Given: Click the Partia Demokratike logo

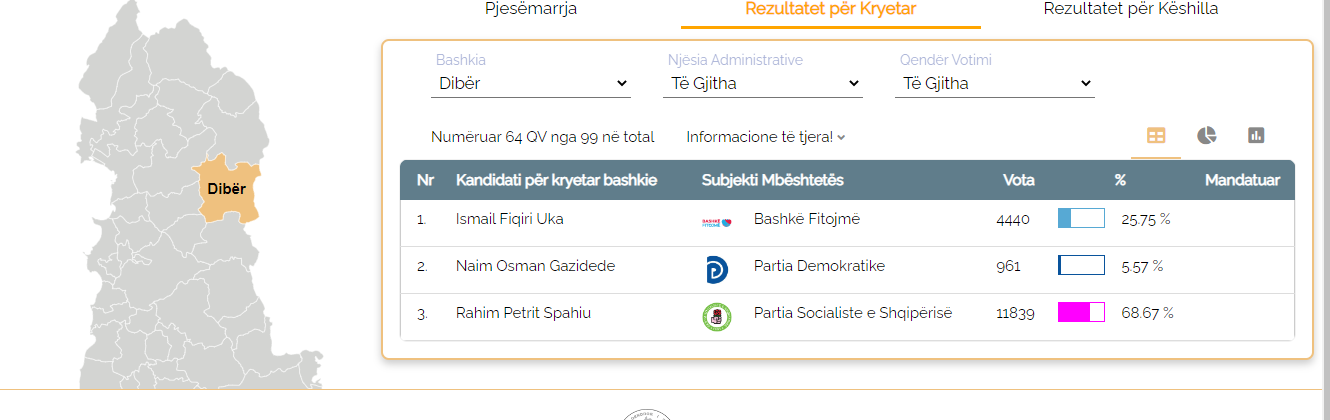Looking at the screenshot, I should pos(717,270).
